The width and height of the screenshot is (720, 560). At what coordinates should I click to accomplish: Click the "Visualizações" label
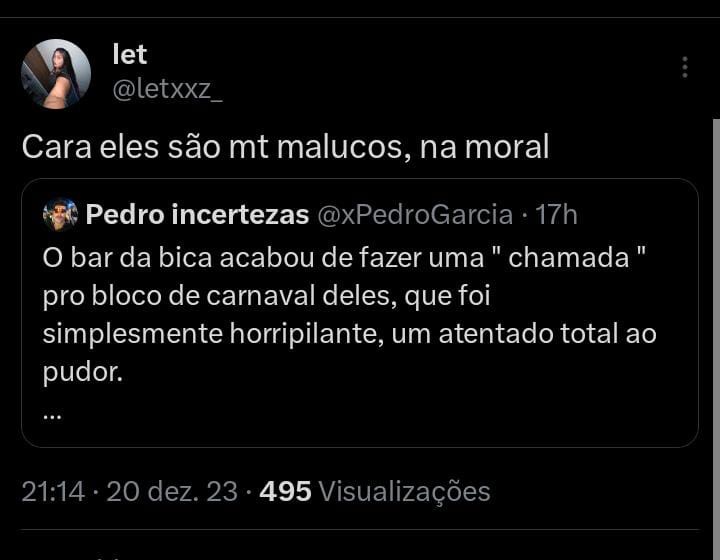coord(405,491)
